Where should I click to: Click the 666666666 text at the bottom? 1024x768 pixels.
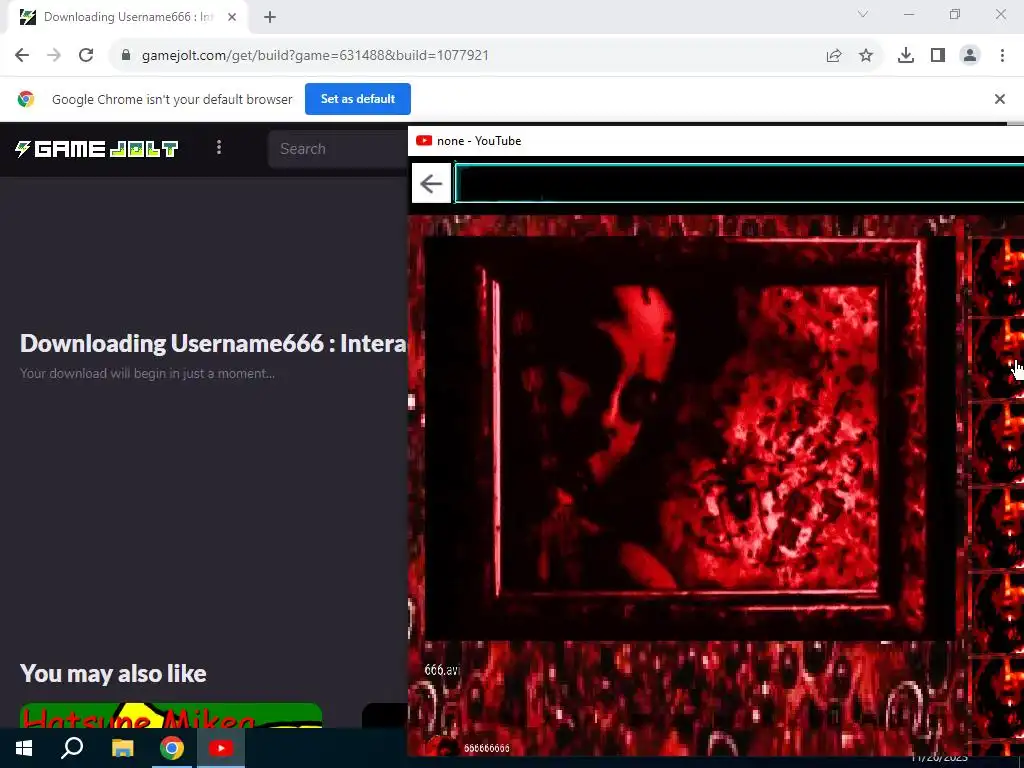point(487,748)
